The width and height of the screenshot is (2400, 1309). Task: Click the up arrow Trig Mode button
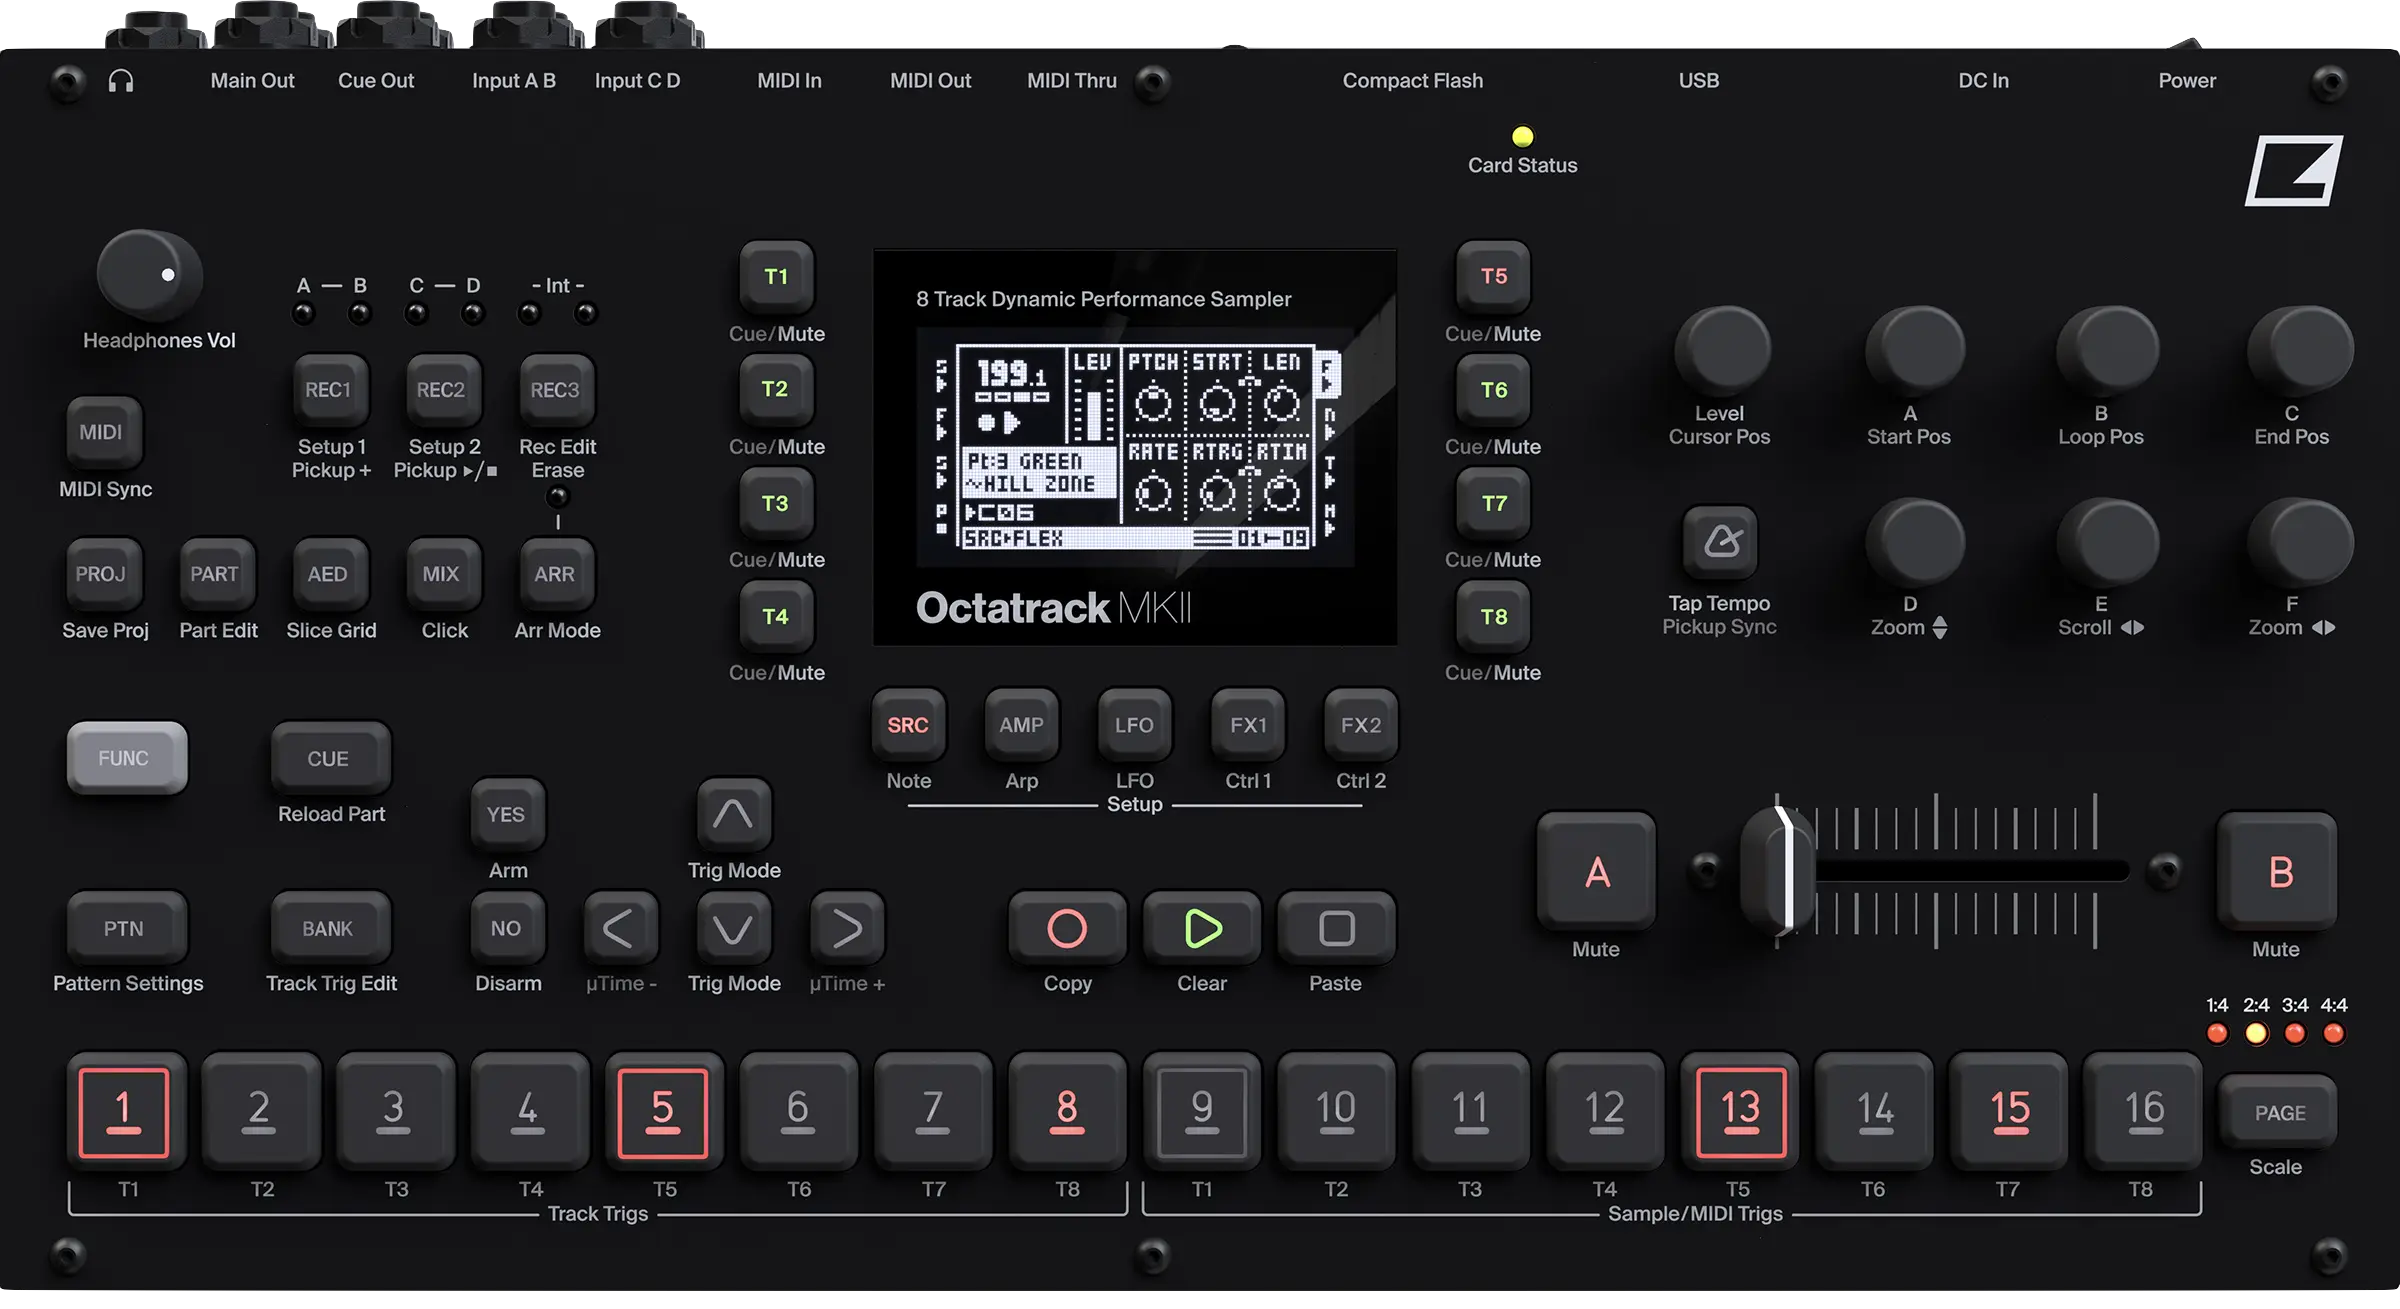tap(733, 814)
